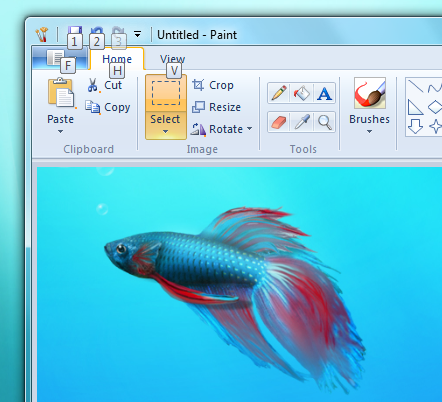Choose the four-point star shape

pyautogui.click(x=435, y=126)
